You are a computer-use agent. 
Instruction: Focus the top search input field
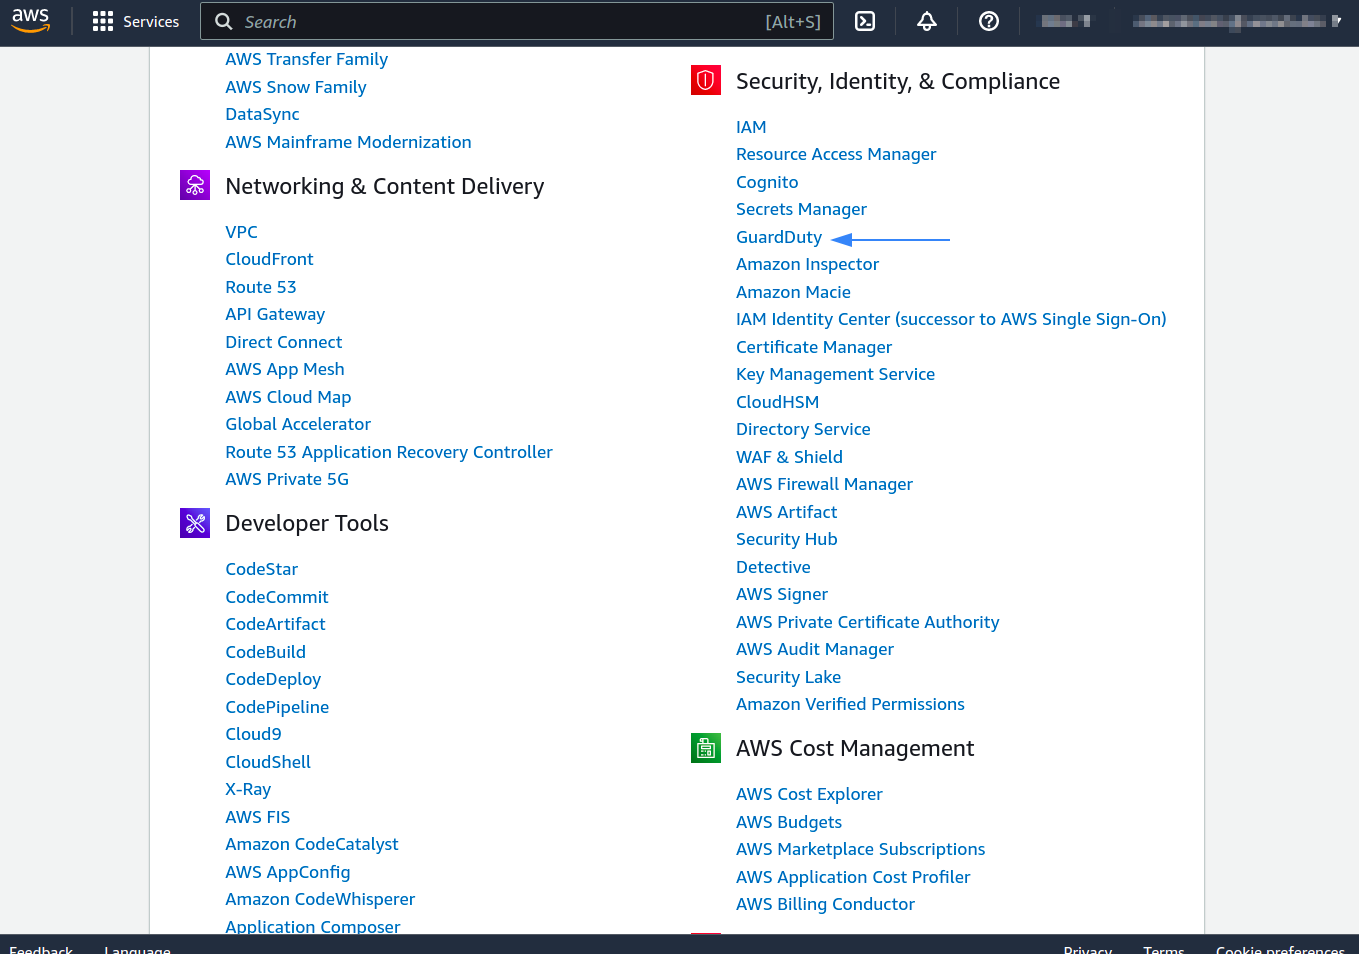coord(517,21)
